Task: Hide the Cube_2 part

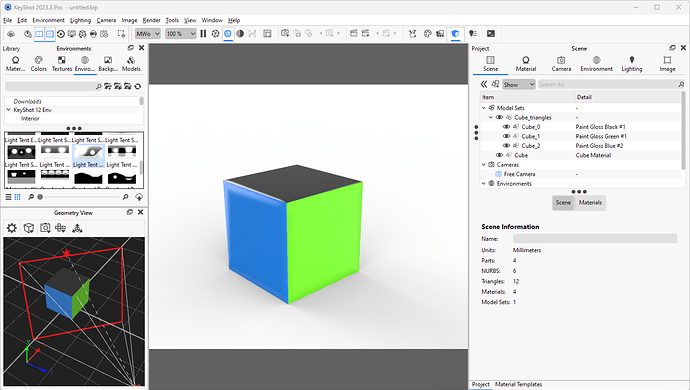Action: coord(506,146)
